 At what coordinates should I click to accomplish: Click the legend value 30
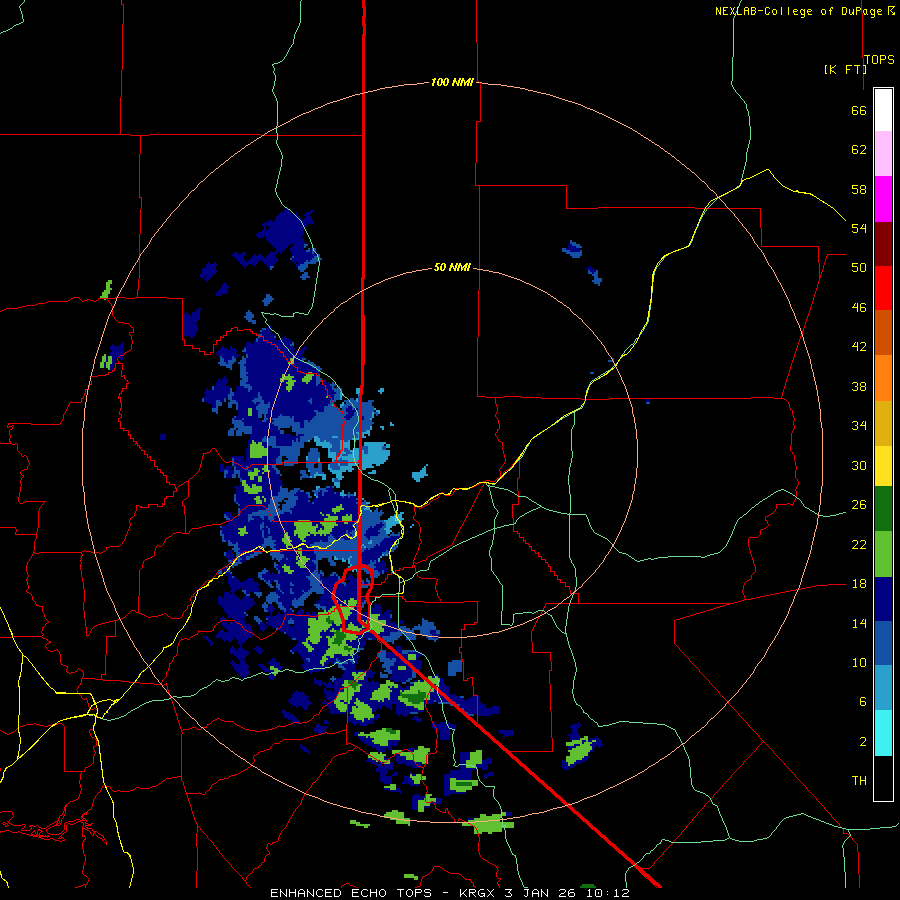point(859,465)
